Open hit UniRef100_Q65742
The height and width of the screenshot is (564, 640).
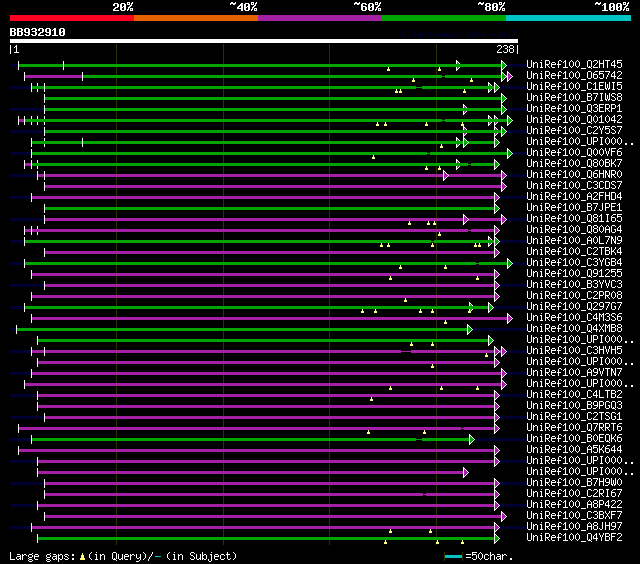pyautogui.click(x=574, y=75)
